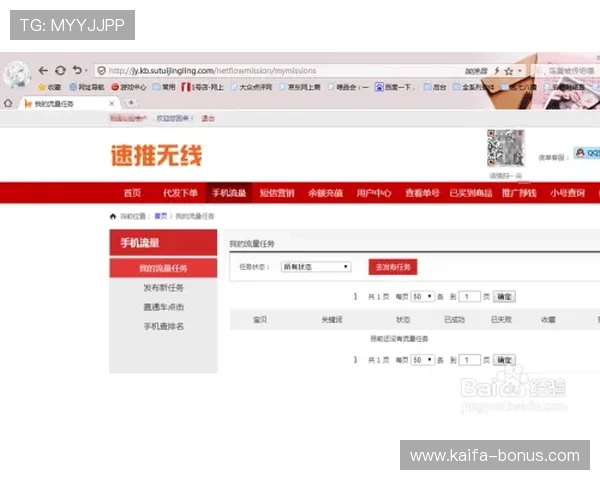Open the 唯品会 bookmark
The image size is (600, 480).
click(348, 87)
